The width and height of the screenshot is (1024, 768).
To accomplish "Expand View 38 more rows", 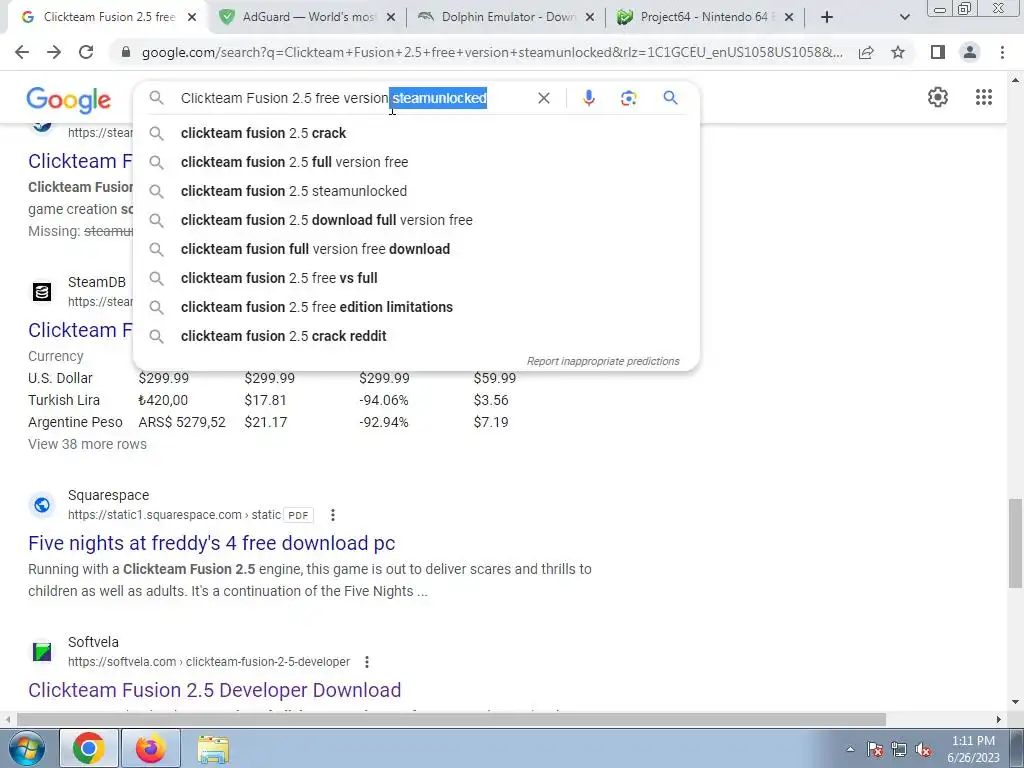I will pyautogui.click(x=88, y=444).
